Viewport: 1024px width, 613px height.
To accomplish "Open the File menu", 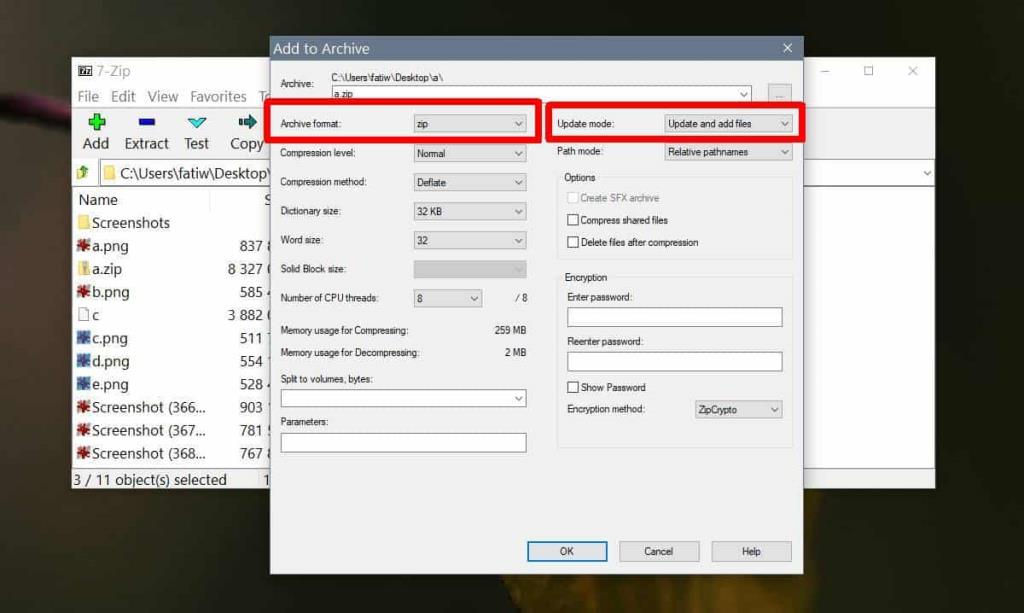I will 88,96.
